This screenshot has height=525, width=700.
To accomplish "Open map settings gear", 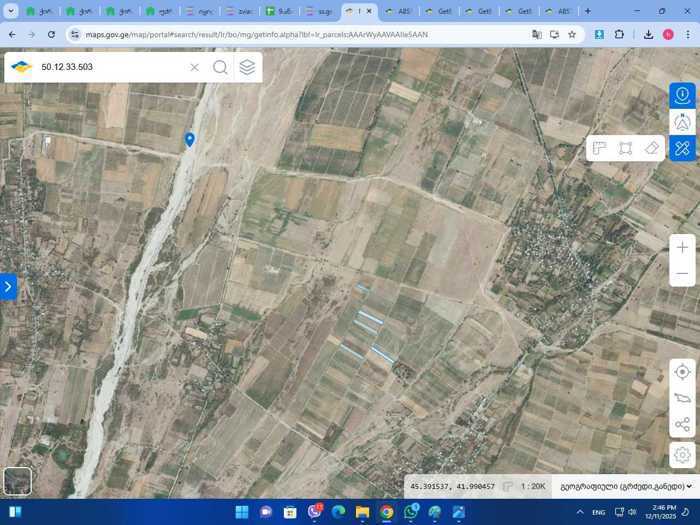I will click(682, 453).
